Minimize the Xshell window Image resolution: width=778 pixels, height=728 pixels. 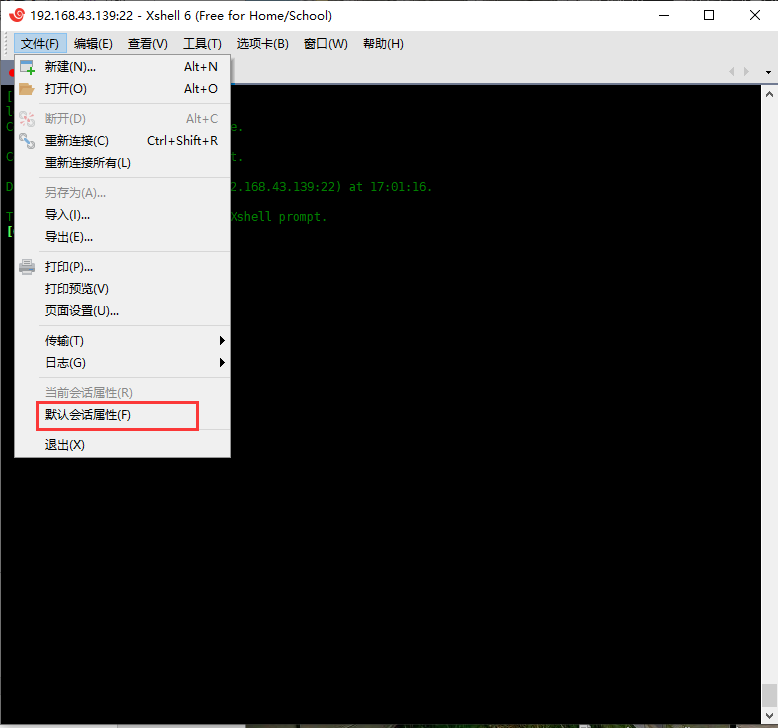click(664, 15)
